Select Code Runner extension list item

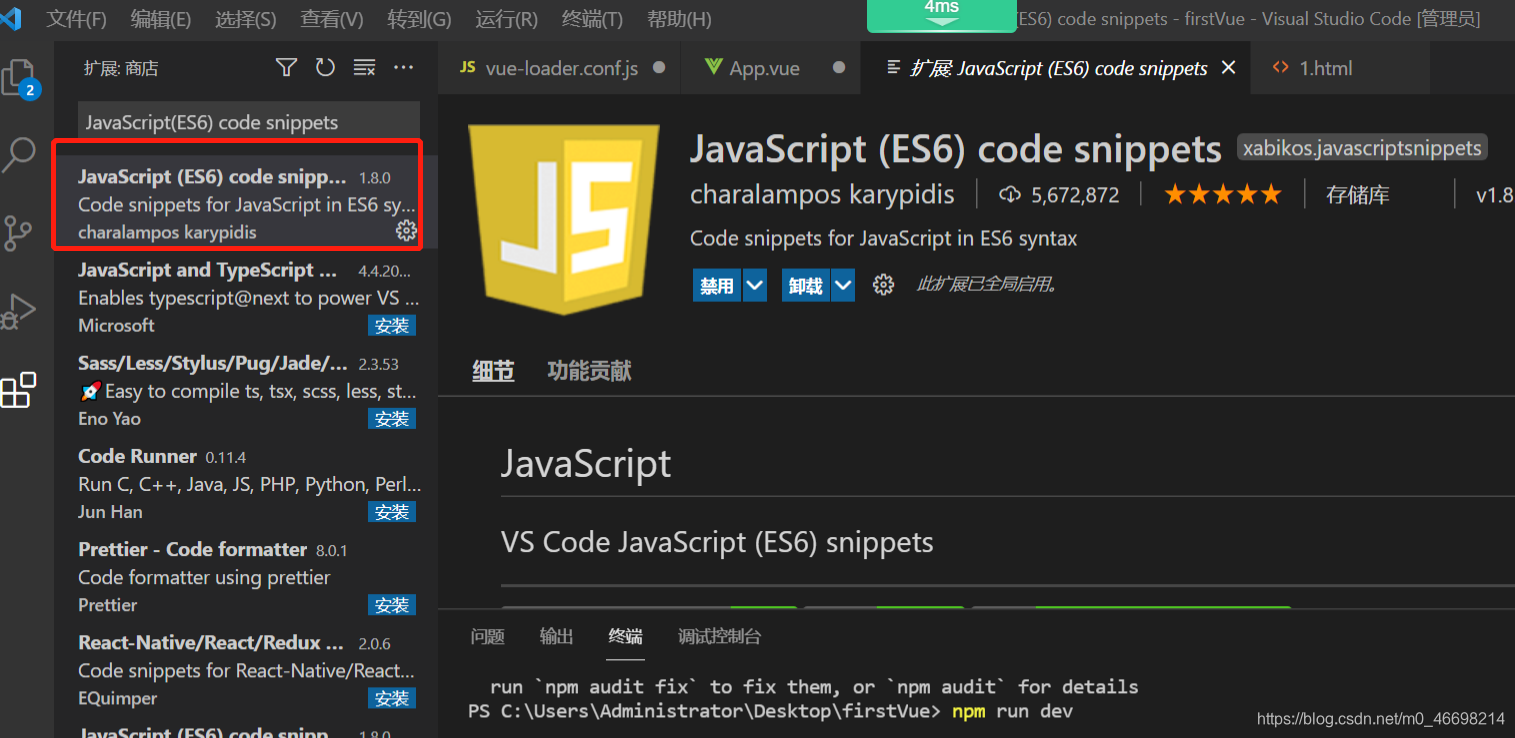pos(246,484)
